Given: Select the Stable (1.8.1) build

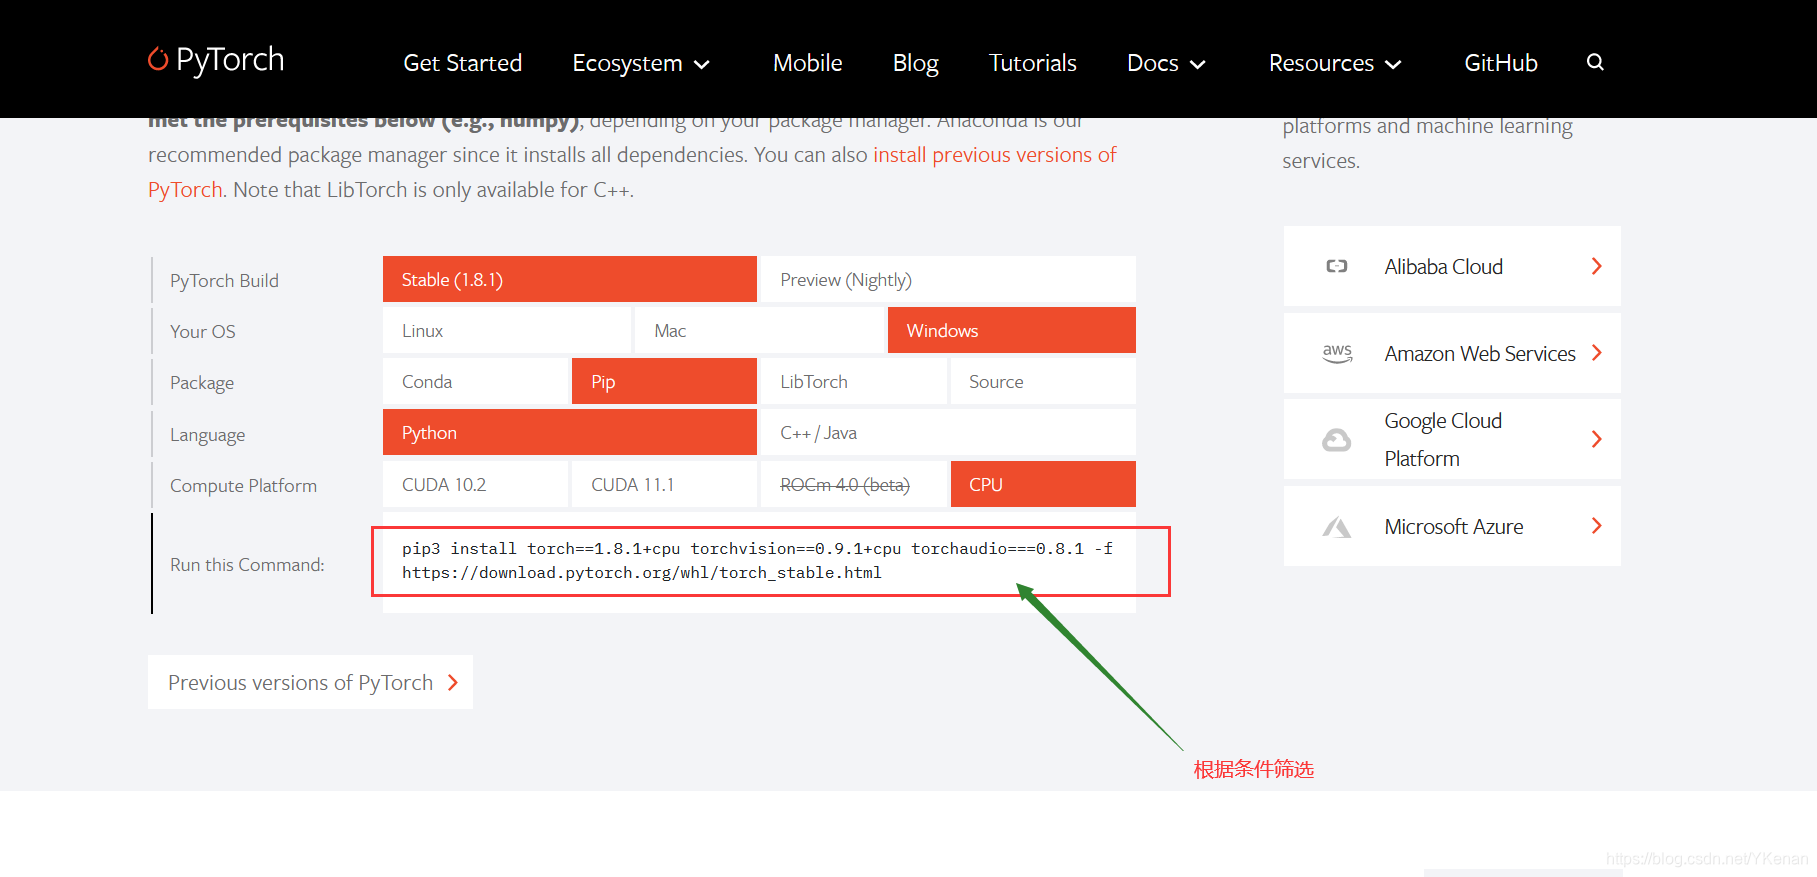Looking at the screenshot, I should tap(570, 279).
